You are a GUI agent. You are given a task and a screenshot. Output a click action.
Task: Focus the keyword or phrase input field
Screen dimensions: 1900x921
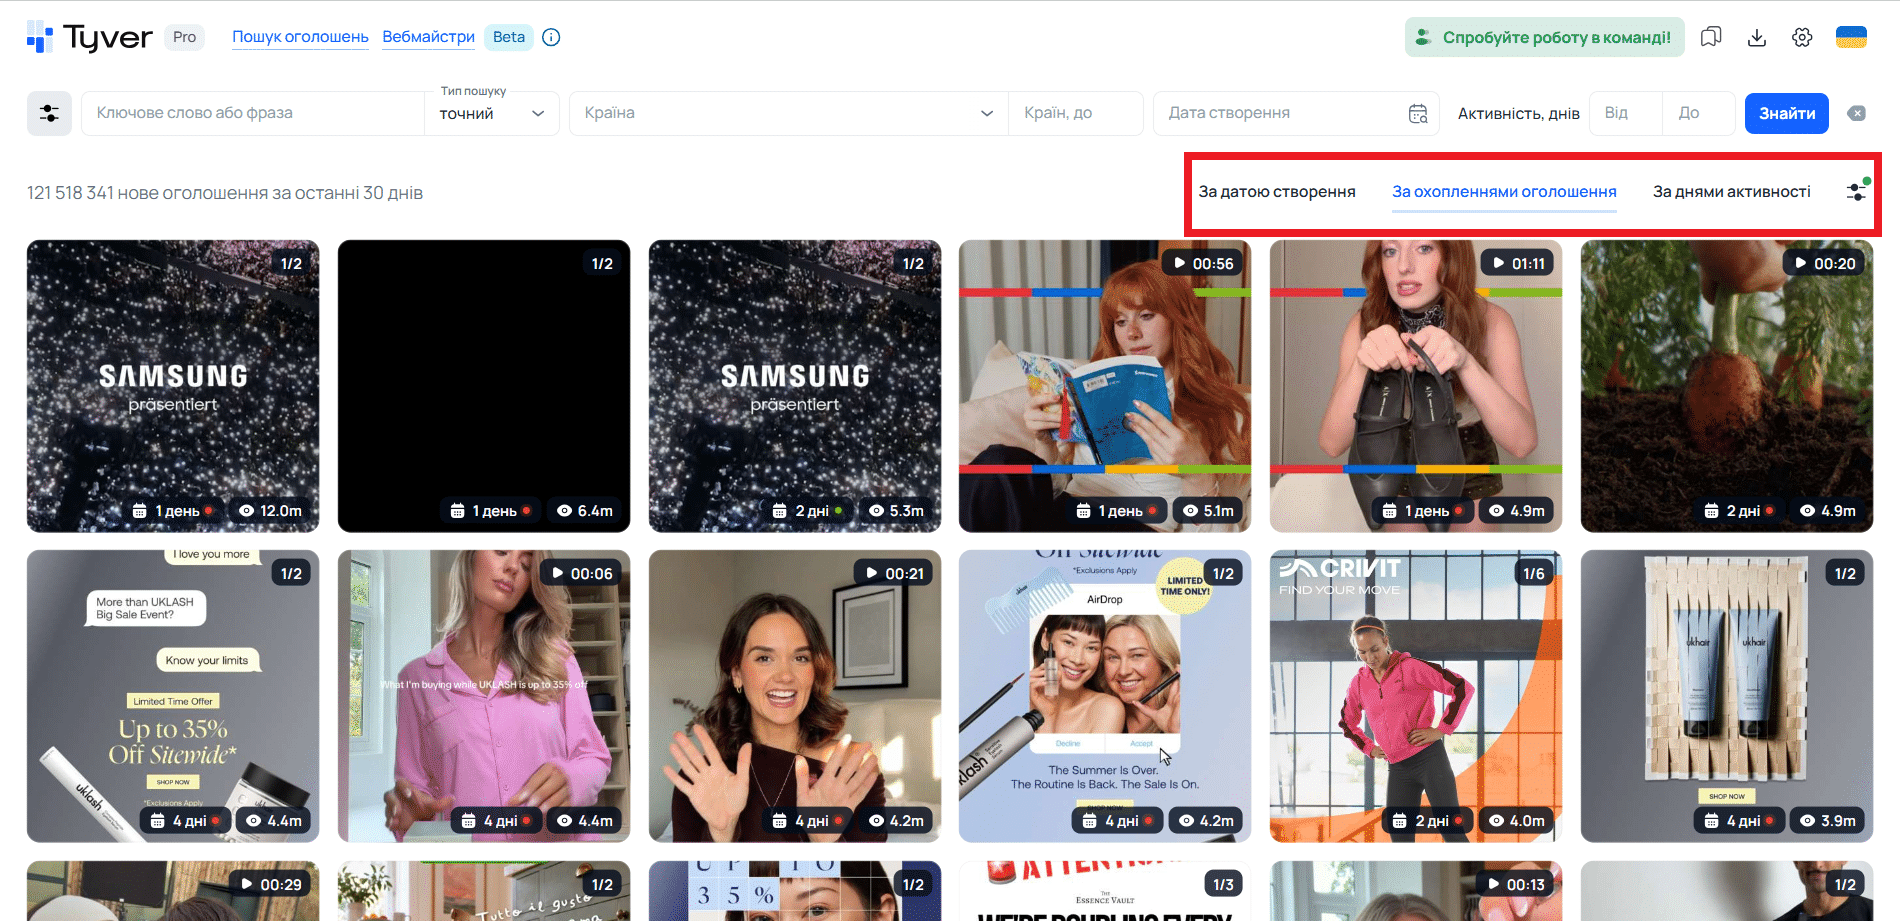[x=253, y=113]
